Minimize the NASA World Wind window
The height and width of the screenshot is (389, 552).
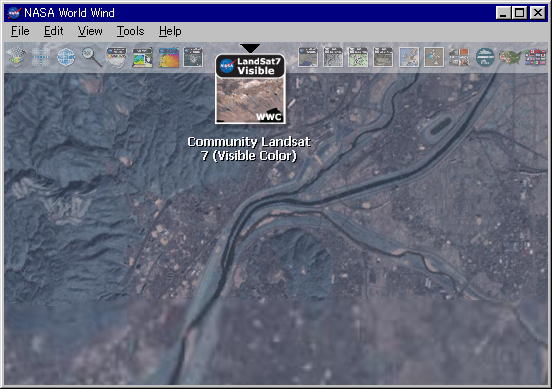point(503,13)
